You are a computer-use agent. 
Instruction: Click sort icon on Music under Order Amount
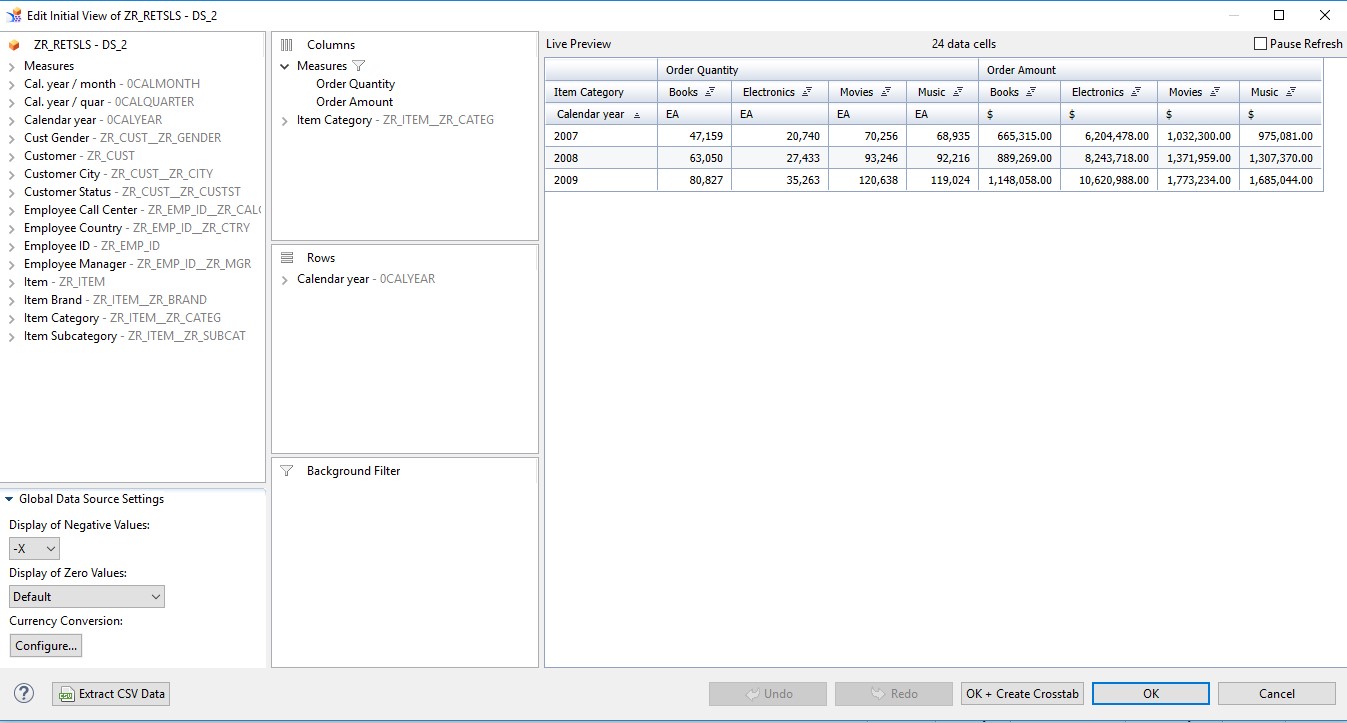pyautogui.click(x=1291, y=92)
